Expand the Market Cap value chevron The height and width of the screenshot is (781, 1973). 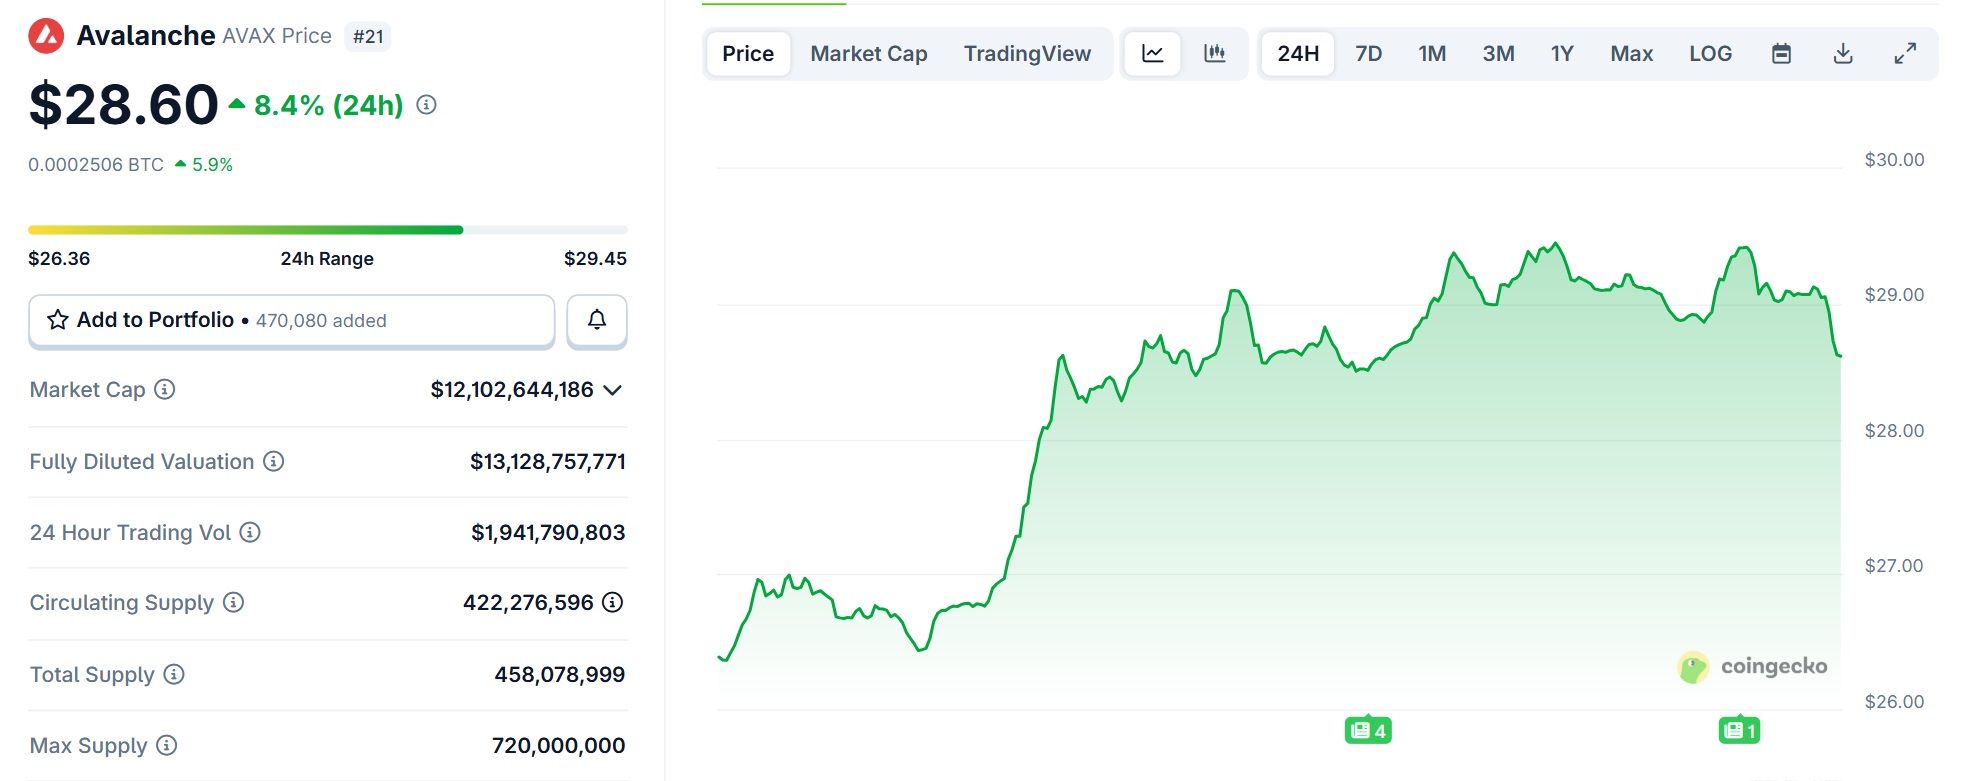pyautogui.click(x=613, y=390)
